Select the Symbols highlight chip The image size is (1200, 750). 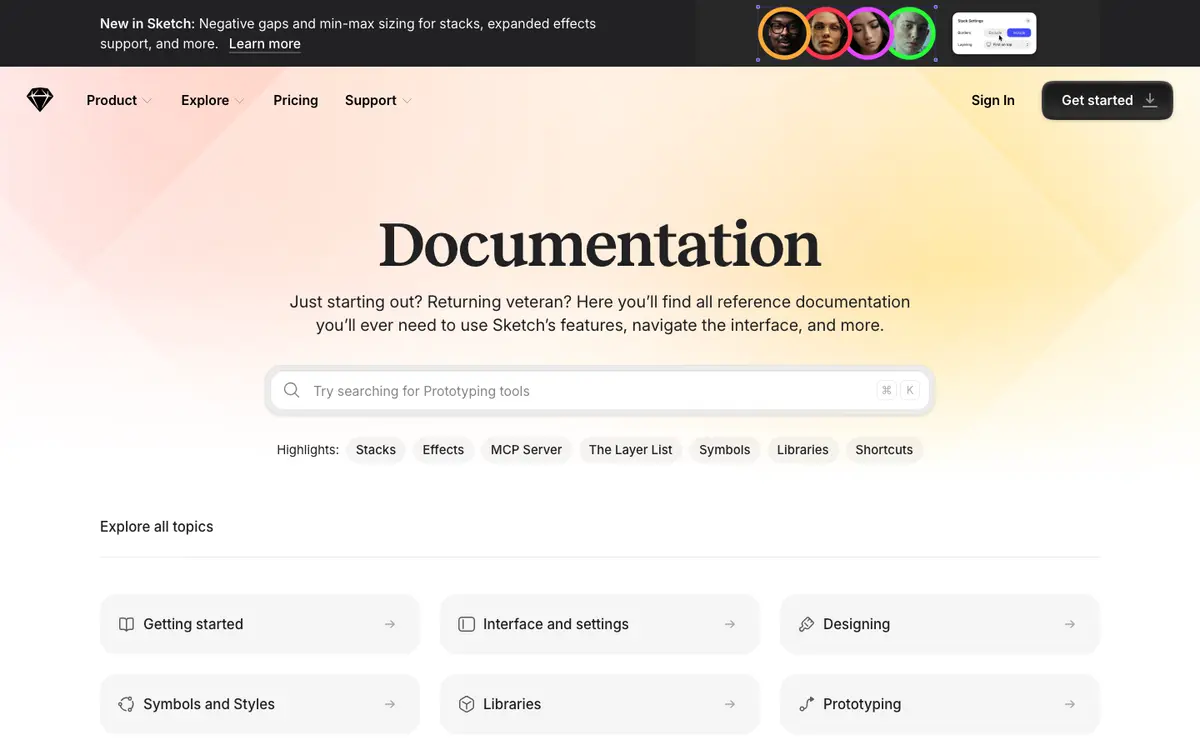point(725,450)
